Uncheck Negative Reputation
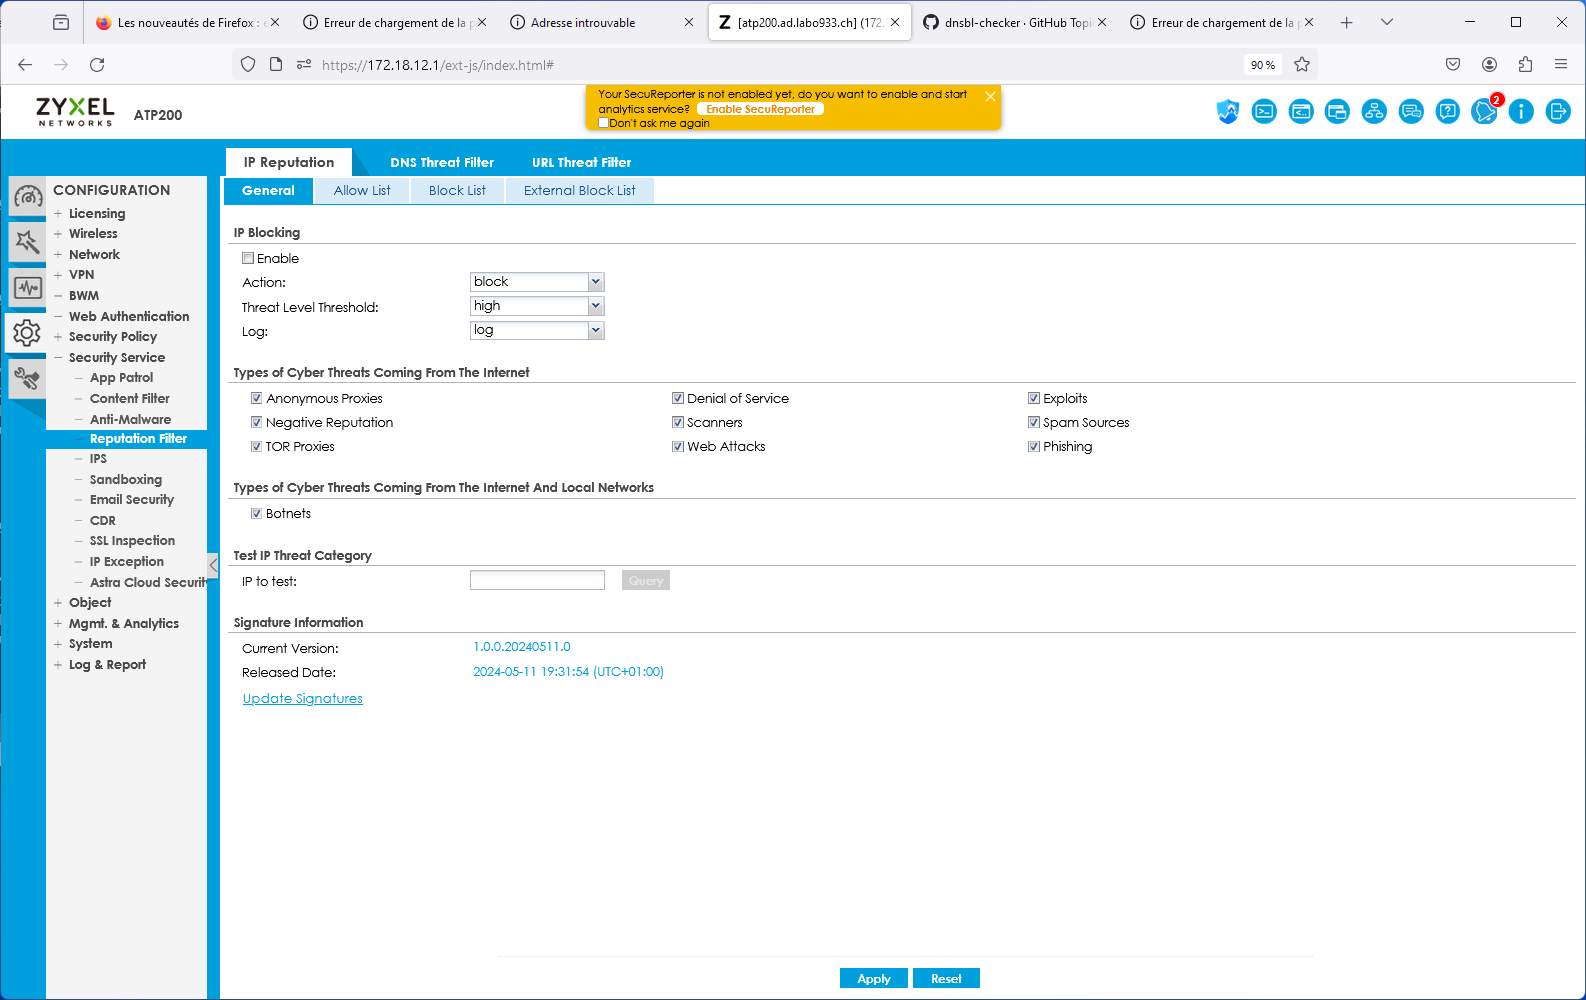Image resolution: width=1586 pixels, height=1000 pixels. 256,422
